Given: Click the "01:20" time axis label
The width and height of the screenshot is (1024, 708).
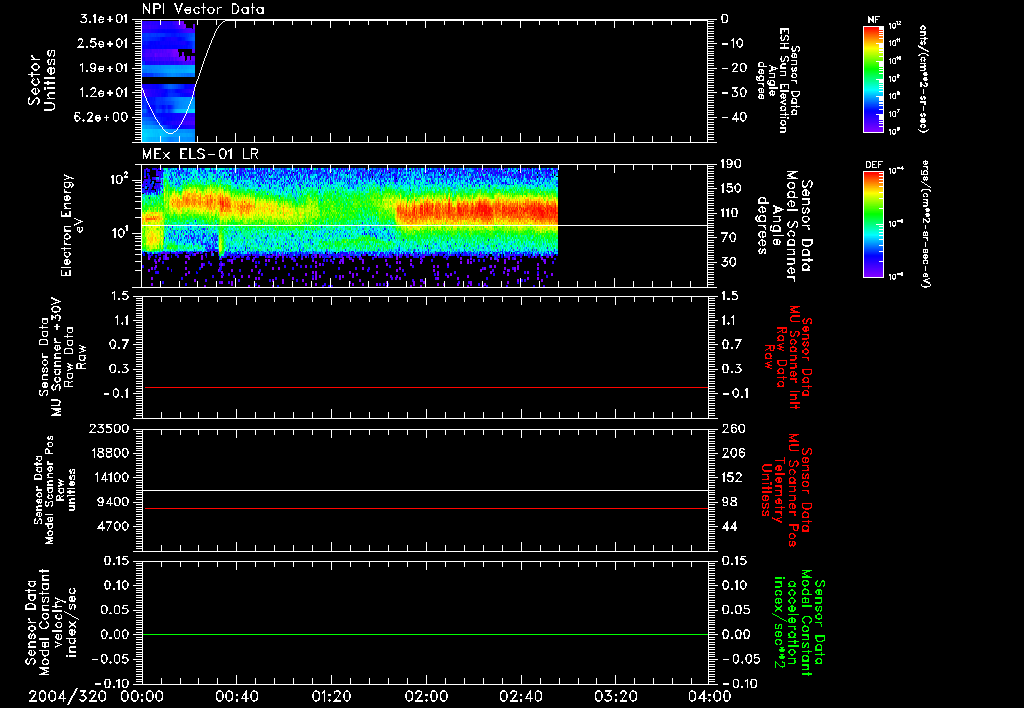Looking at the screenshot, I should point(332,696).
